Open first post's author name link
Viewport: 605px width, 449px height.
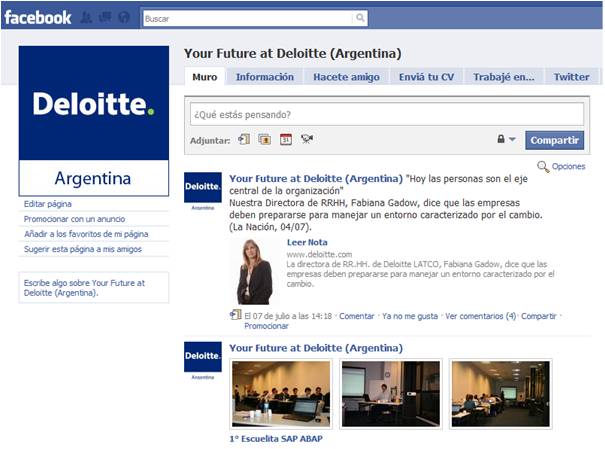point(316,179)
